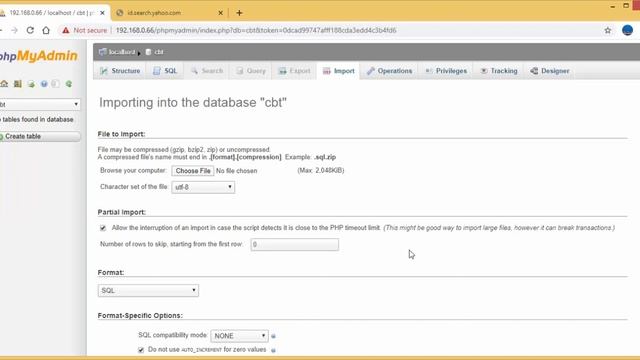Open the Format SQL dropdown
Viewport: 640px width, 360px height.
coord(148,290)
